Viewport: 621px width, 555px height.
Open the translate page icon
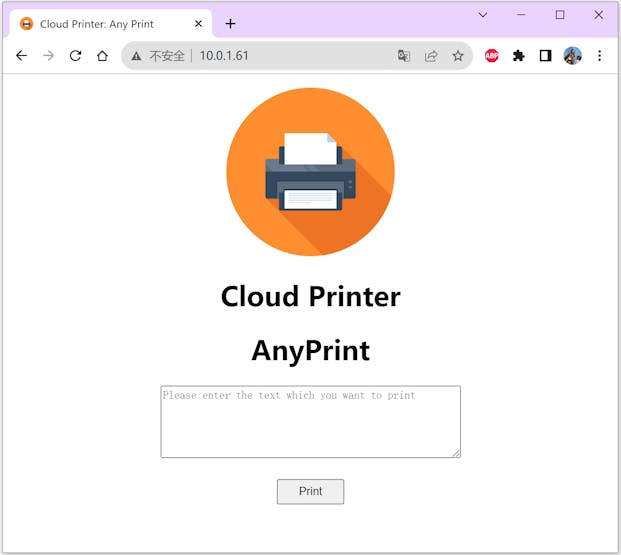pos(404,56)
